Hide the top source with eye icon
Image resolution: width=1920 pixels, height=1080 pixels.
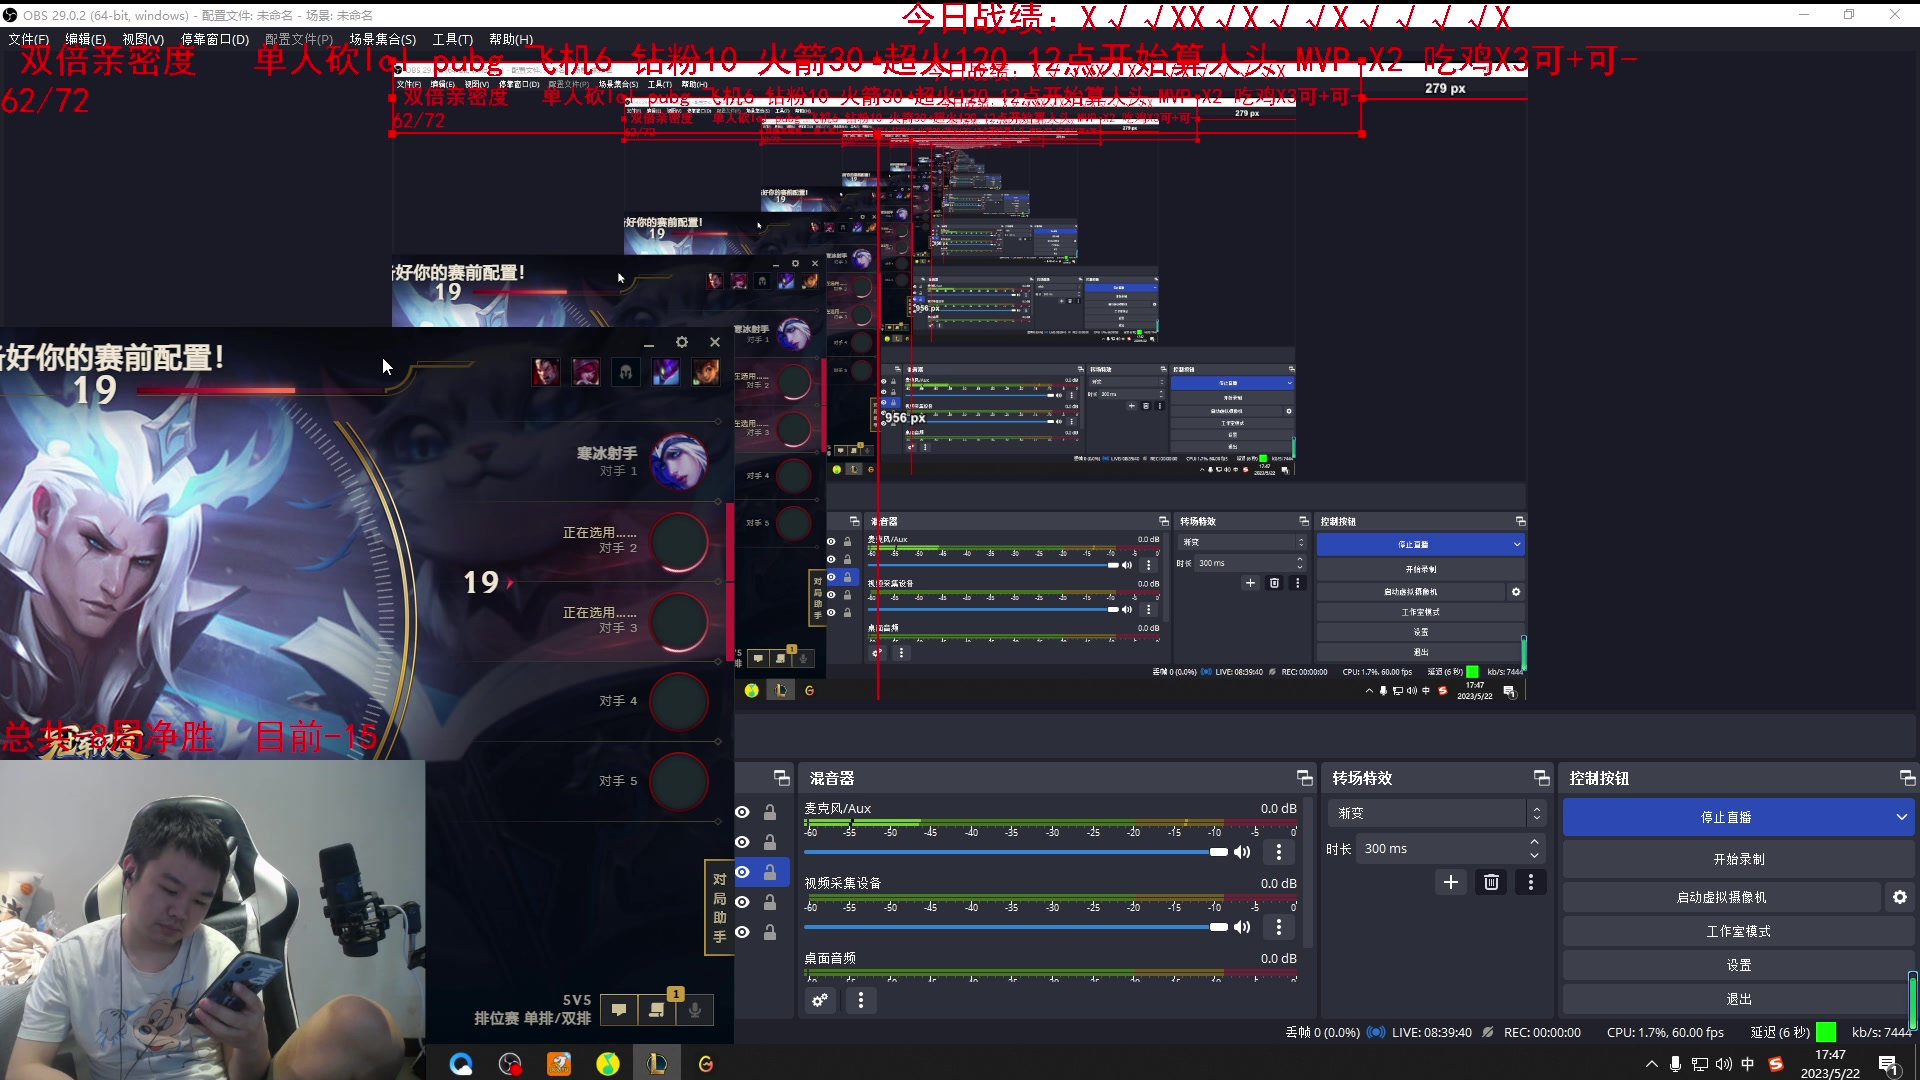pyautogui.click(x=742, y=812)
